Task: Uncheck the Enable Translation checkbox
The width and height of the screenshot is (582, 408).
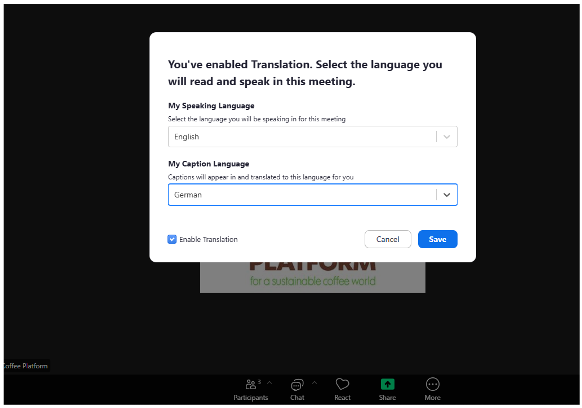Action: coord(172,239)
